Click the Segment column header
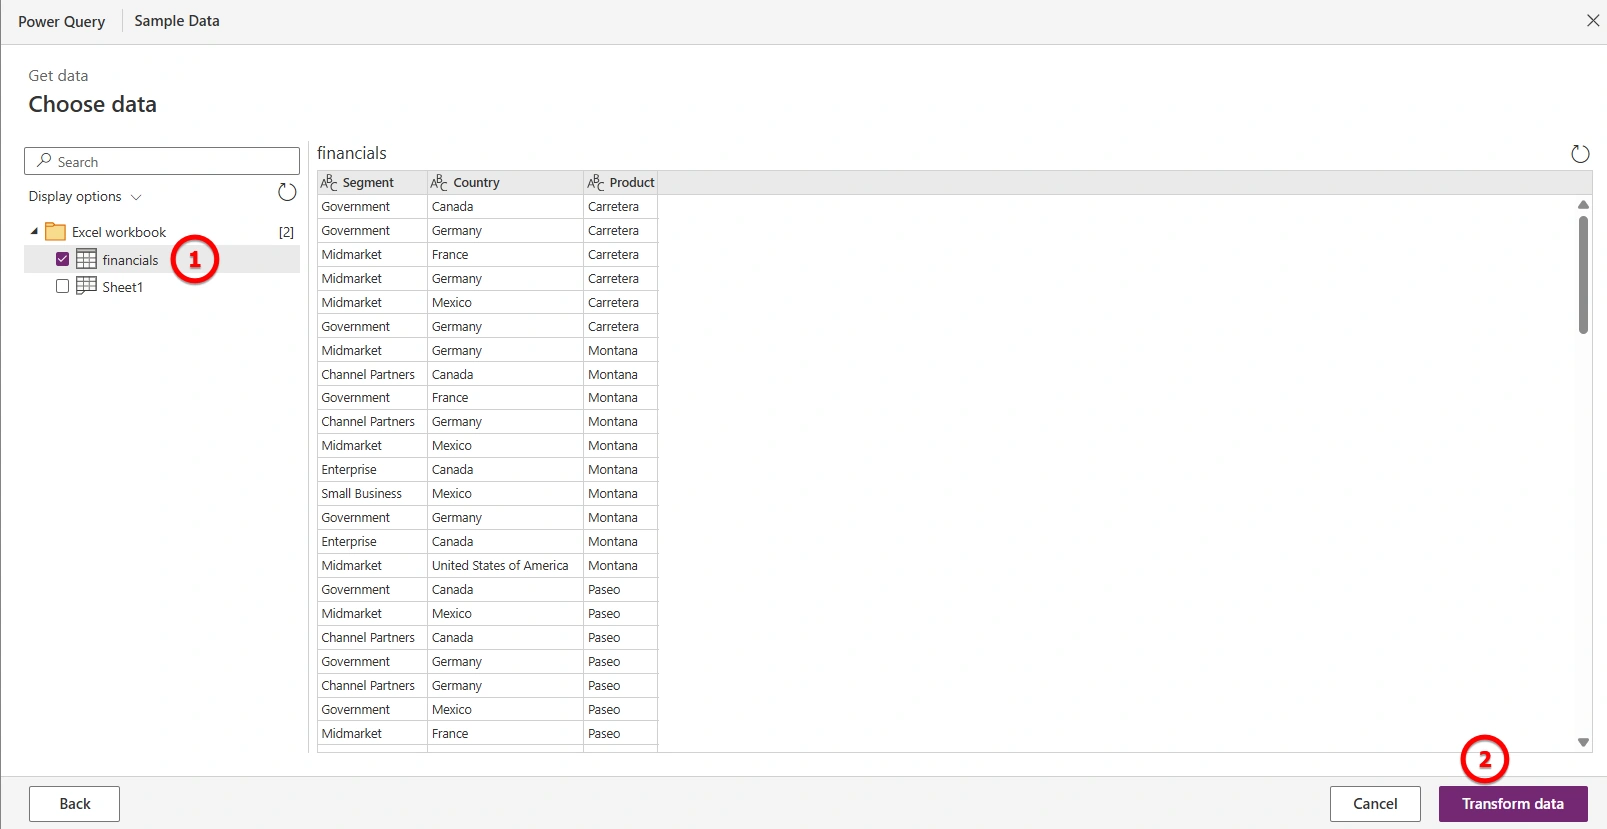Viewport: 1607px width, 829px height. (x=372, y=182)
